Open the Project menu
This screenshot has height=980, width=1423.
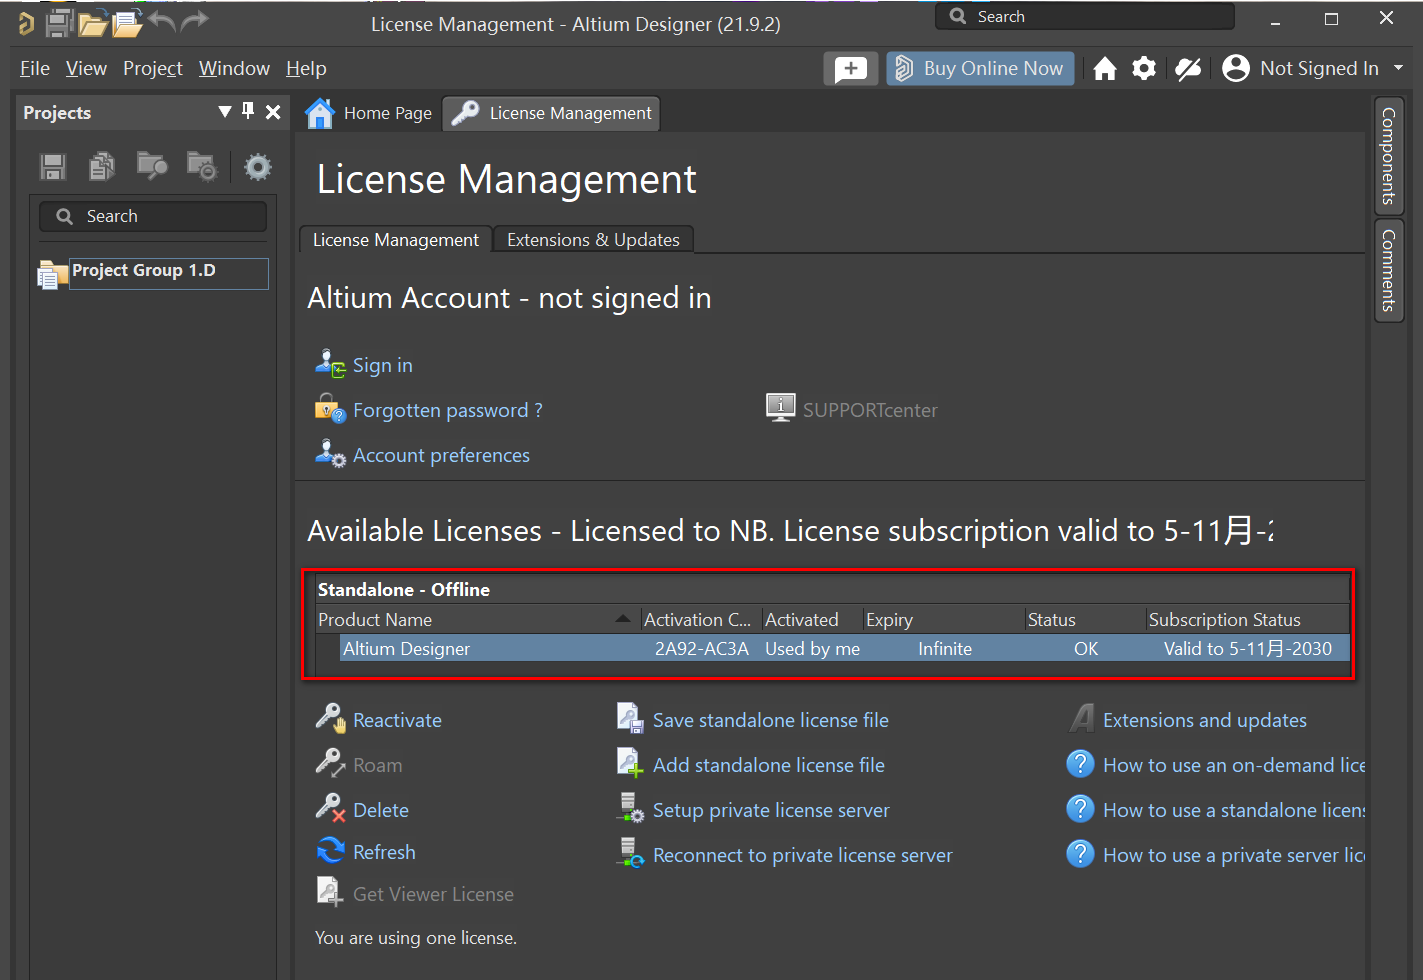click(x=153, y=68)
